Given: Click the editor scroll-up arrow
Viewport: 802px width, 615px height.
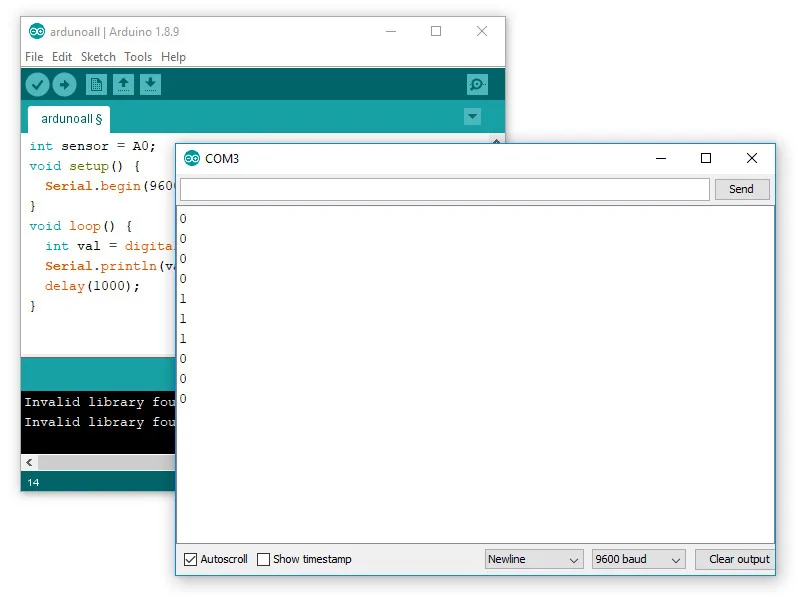Looking at the screenshot, I should (496, 140).
